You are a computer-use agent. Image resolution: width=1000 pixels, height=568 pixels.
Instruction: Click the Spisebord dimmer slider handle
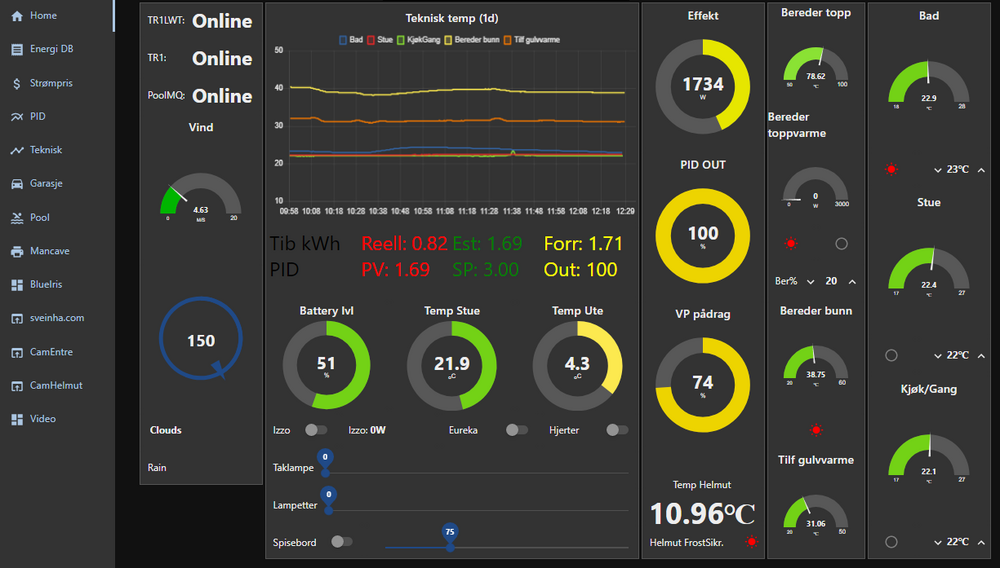point(450,546)
